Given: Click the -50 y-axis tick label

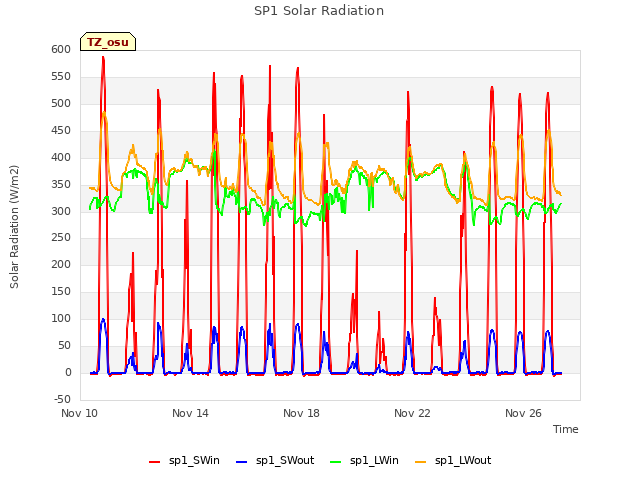Looking at the screenshot, I should tap(62, 399).
